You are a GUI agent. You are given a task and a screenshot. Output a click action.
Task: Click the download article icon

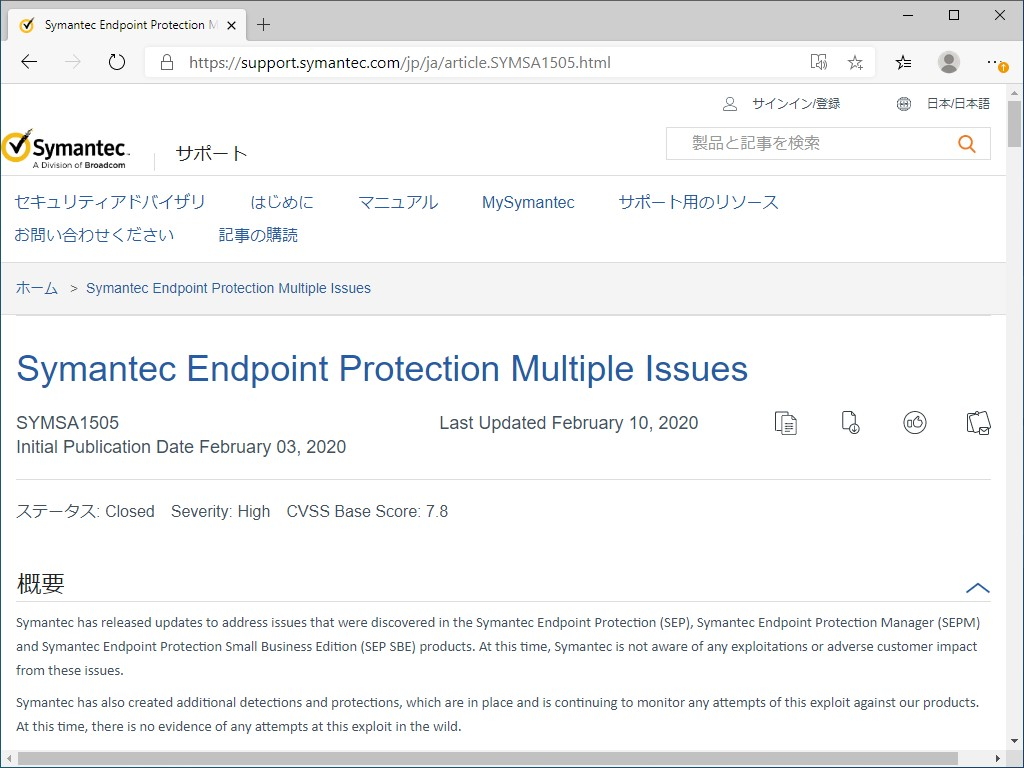pyautogui.click(x=850, y=423)
